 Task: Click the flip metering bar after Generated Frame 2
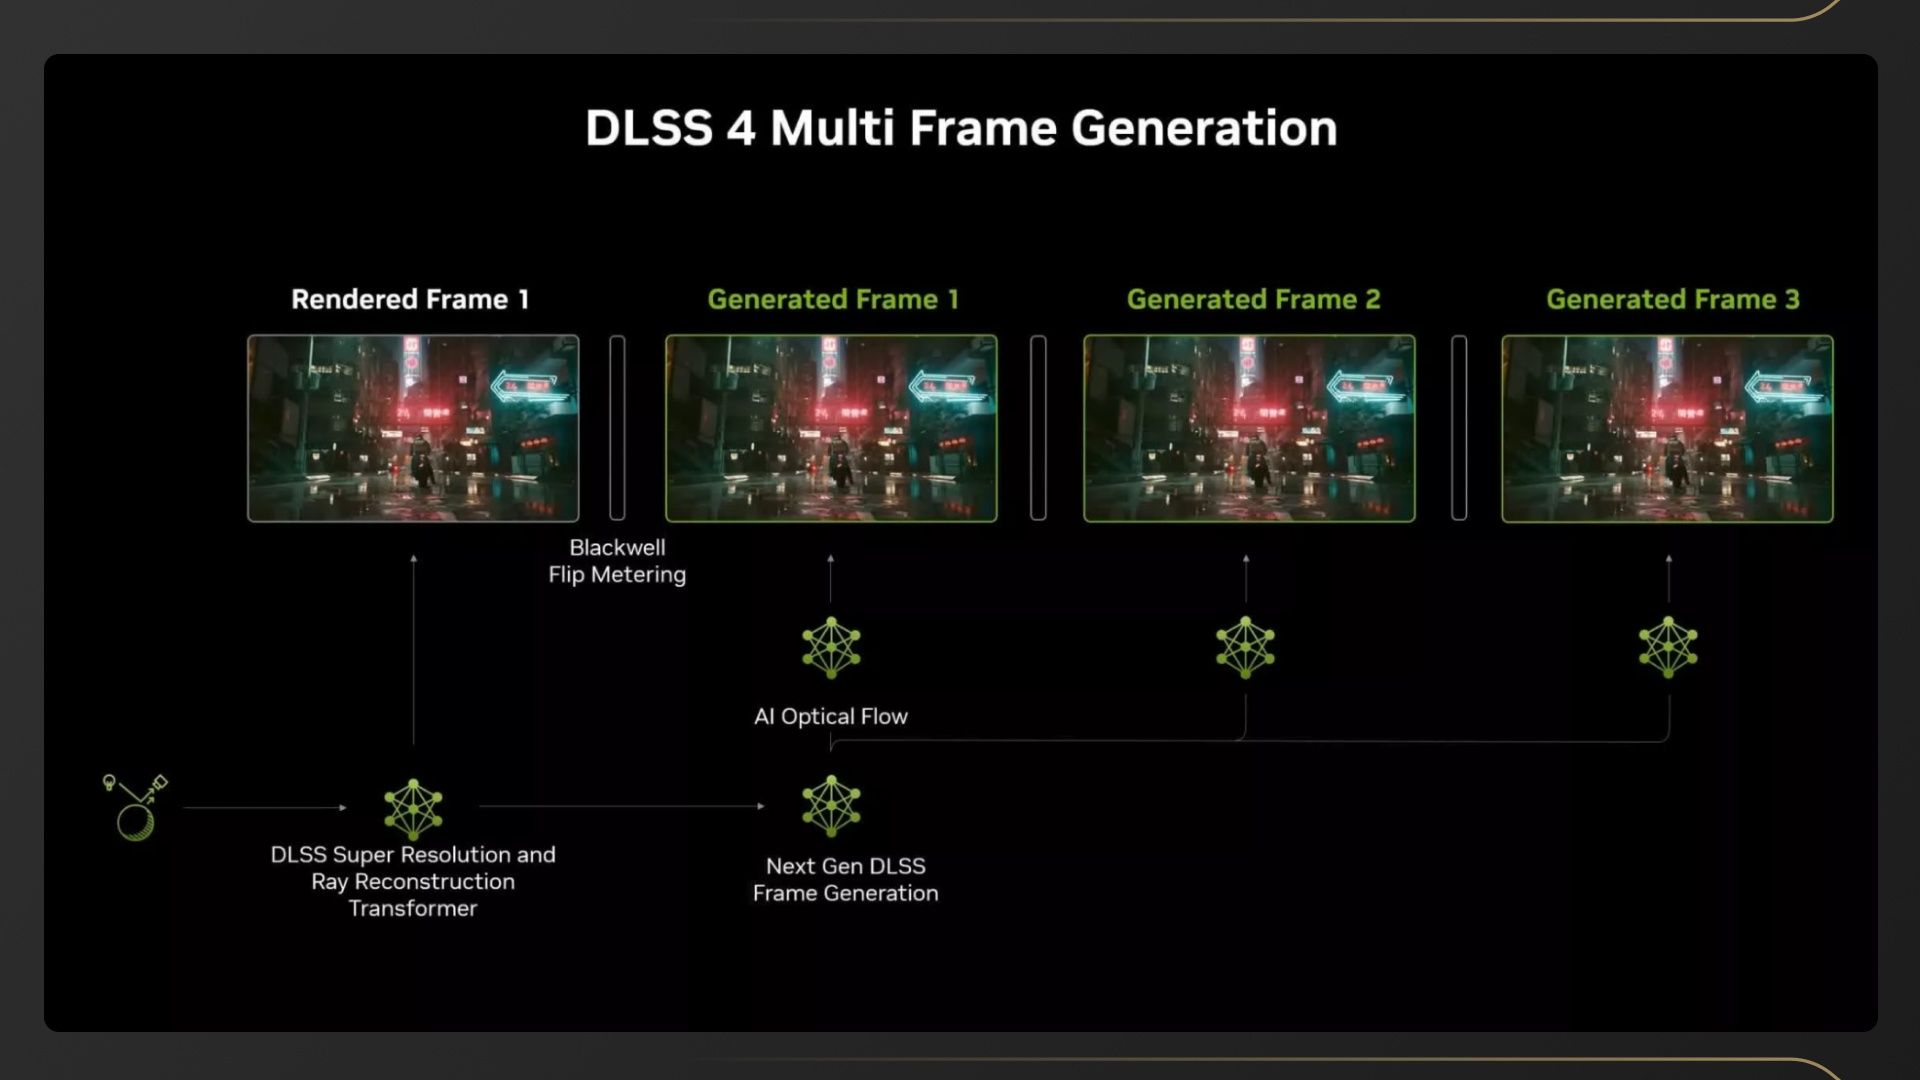pos(1459,428)
